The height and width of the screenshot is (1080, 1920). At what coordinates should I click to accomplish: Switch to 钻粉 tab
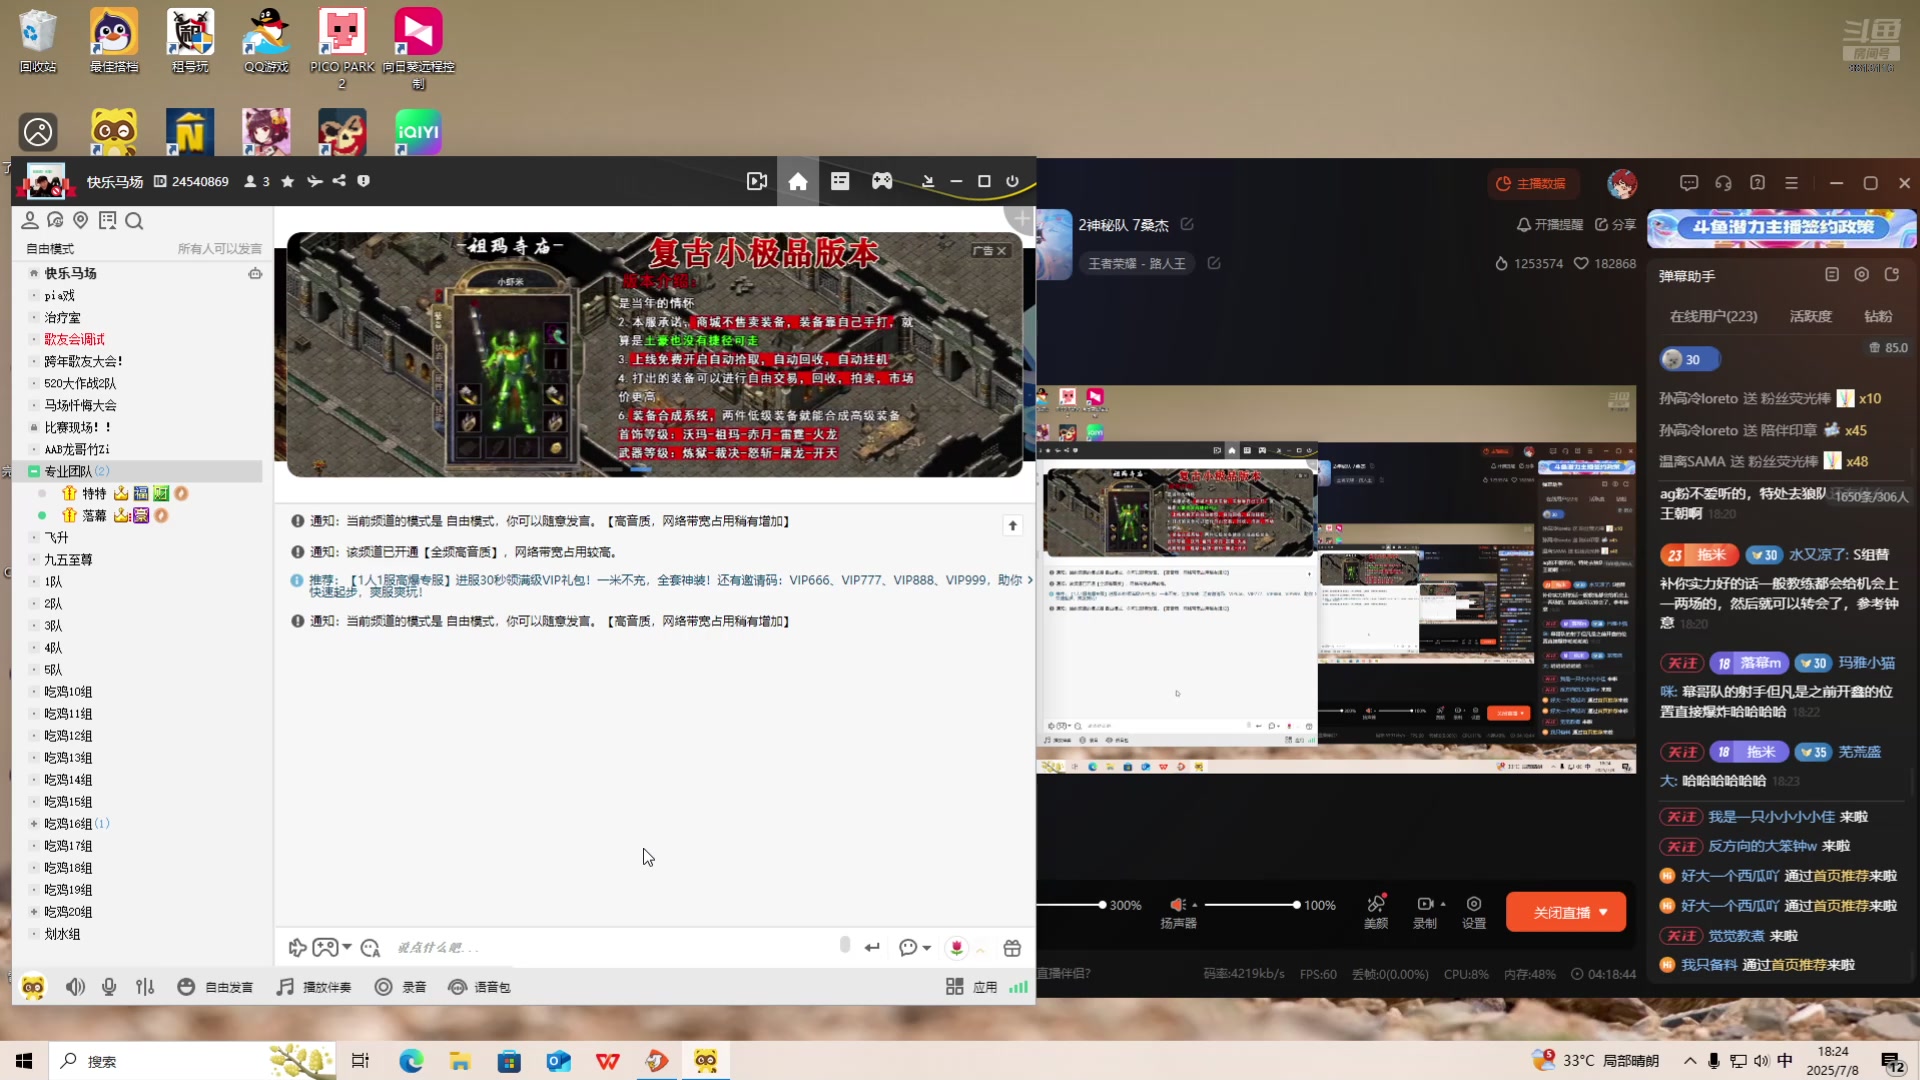point(1878,316)
